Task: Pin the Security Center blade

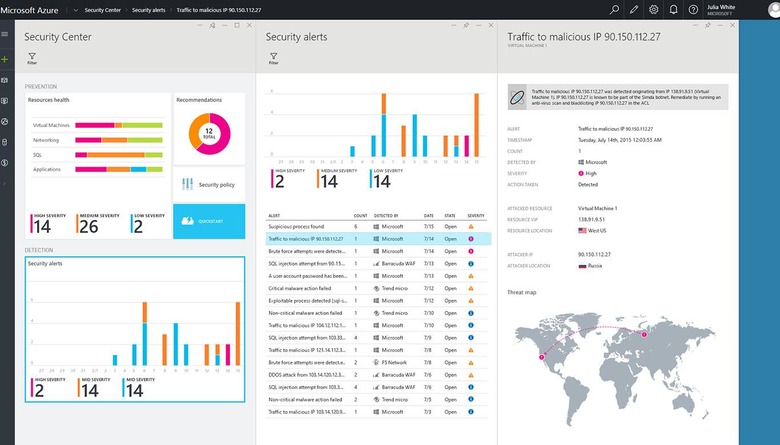Action: 212,25
